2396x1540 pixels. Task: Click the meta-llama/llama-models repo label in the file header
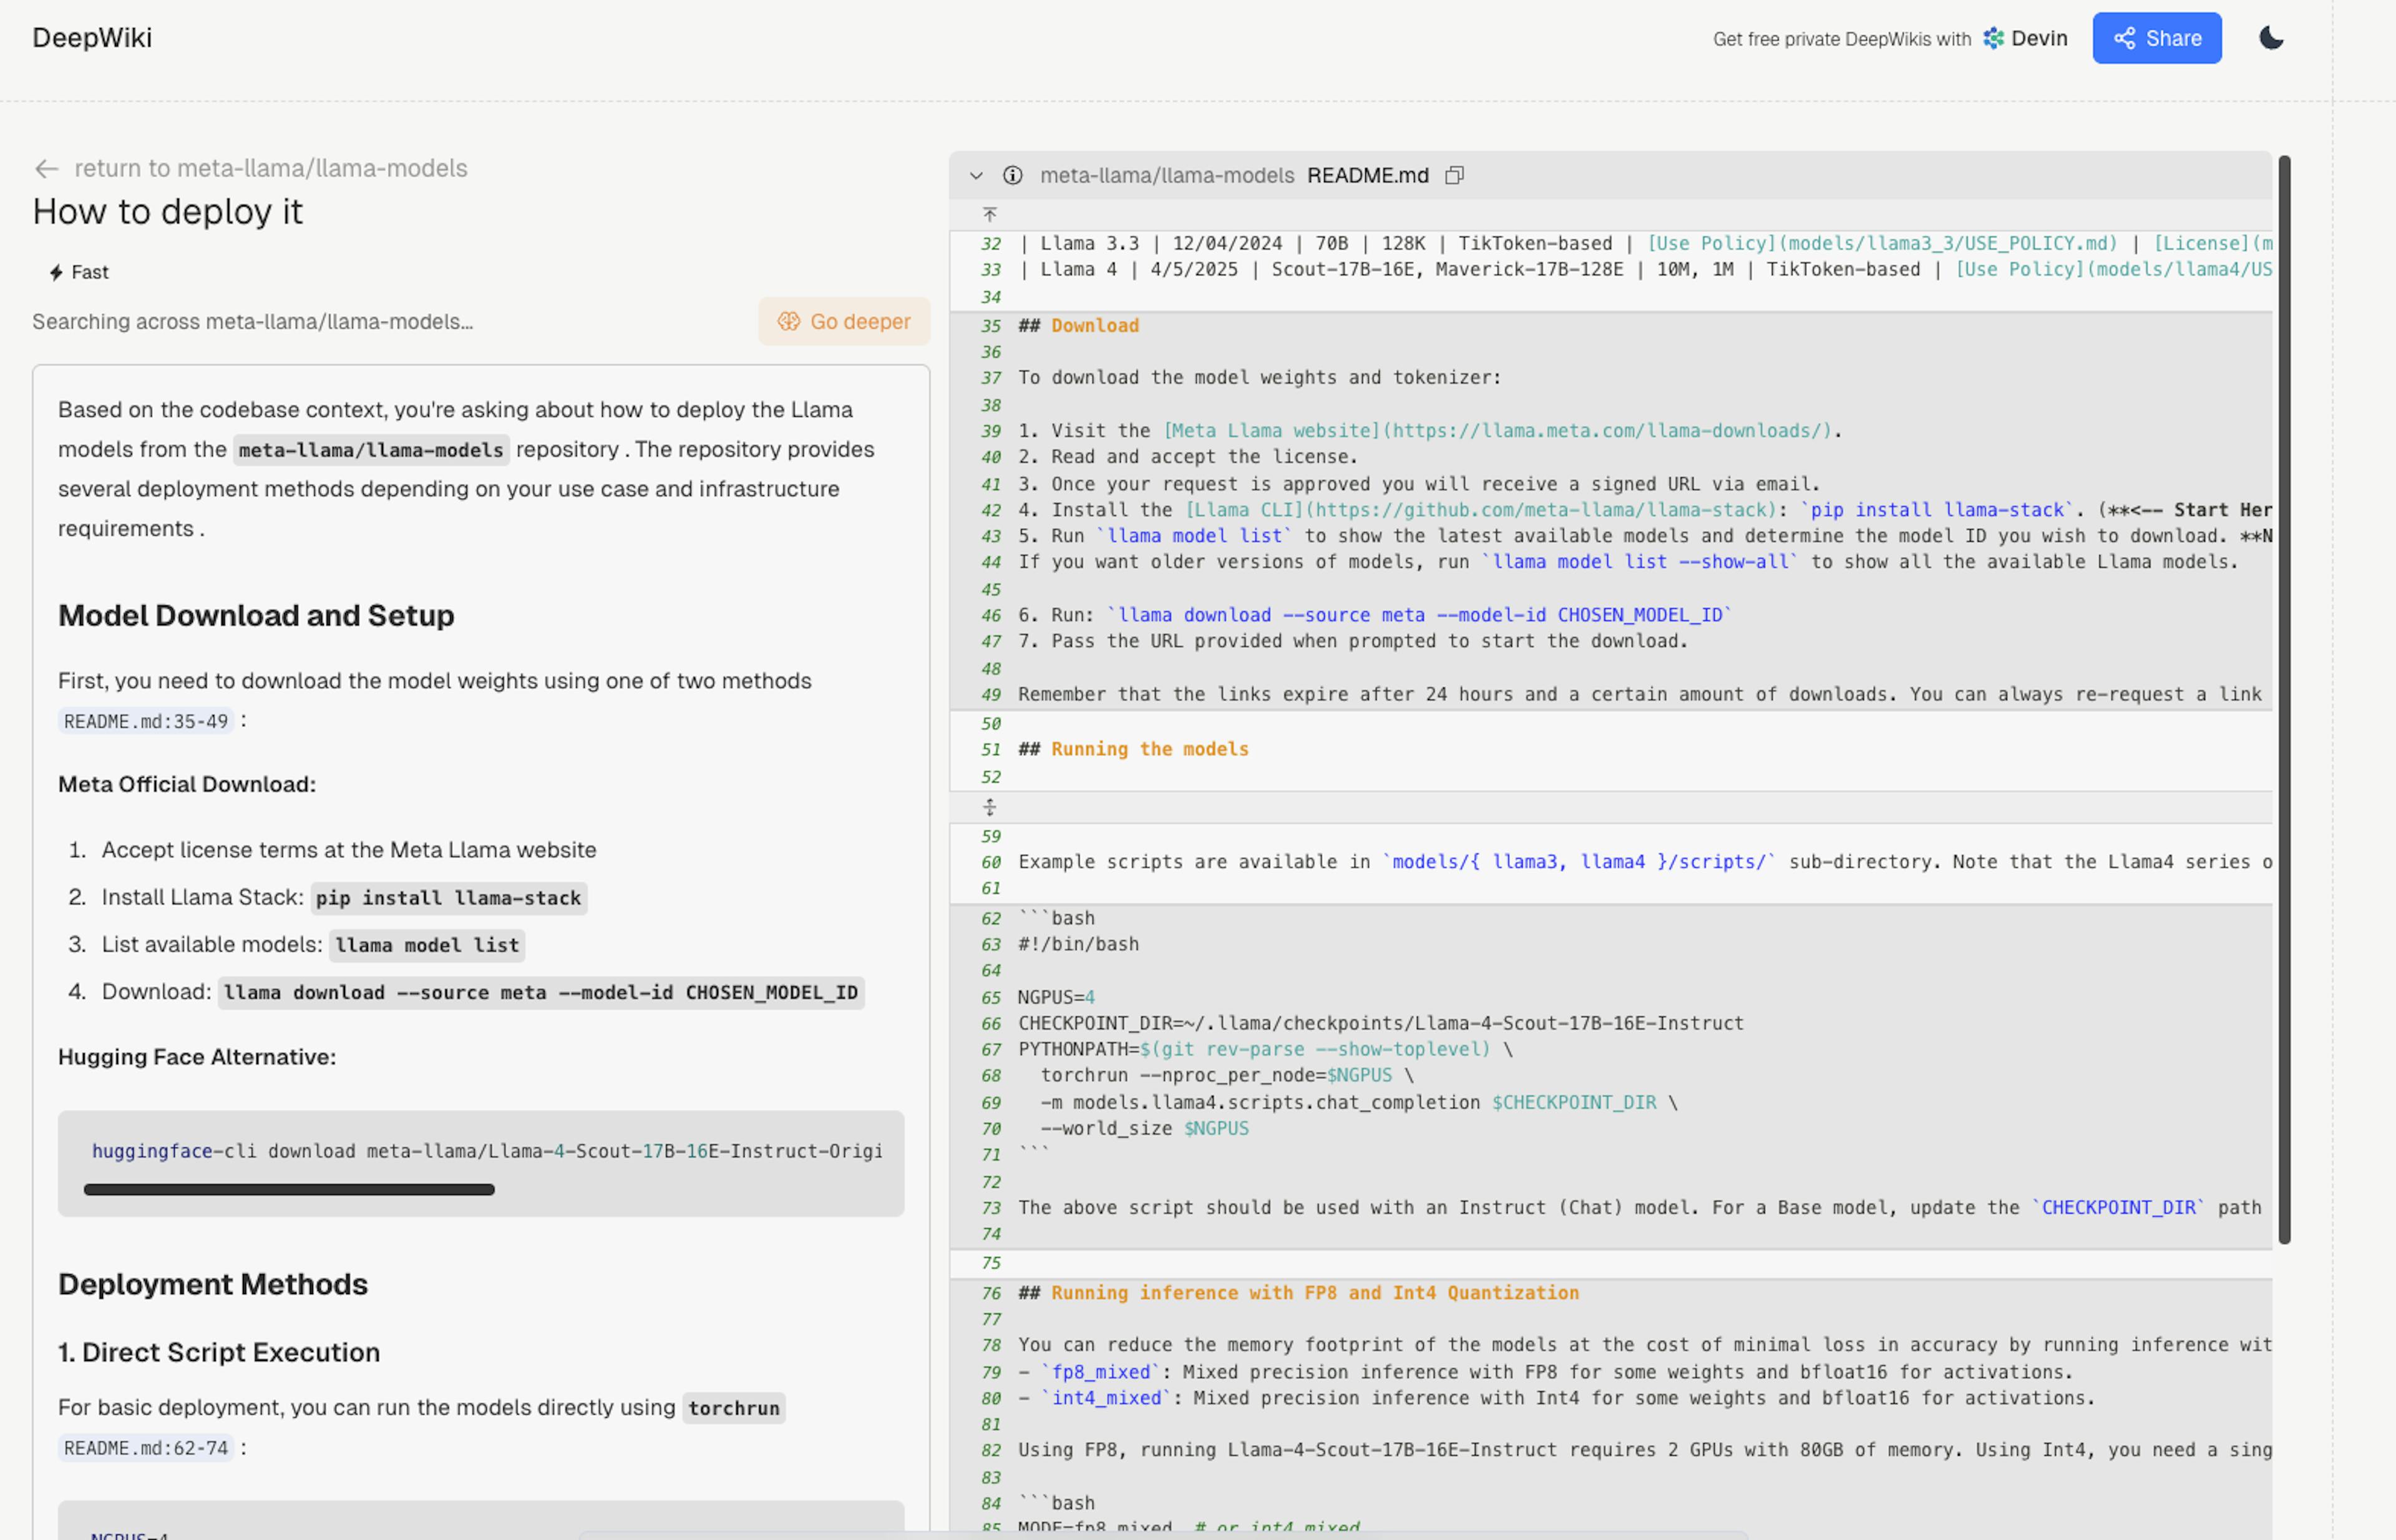pyautogui.click(x=1166, y=176)
